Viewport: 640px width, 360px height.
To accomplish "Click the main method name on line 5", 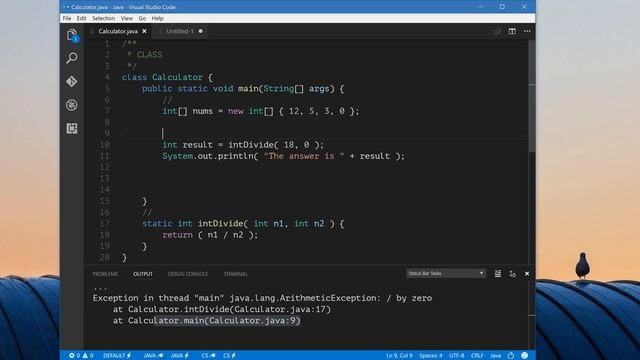I will click(x=248, y=89).
